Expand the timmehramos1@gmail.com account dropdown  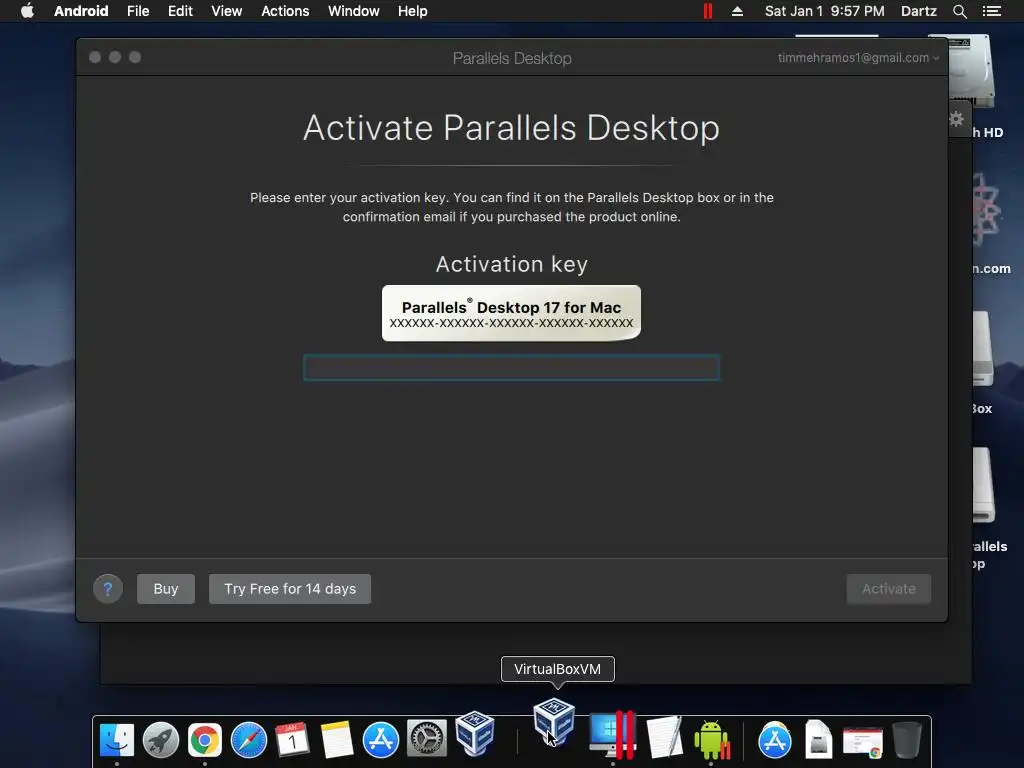point(858,57)
